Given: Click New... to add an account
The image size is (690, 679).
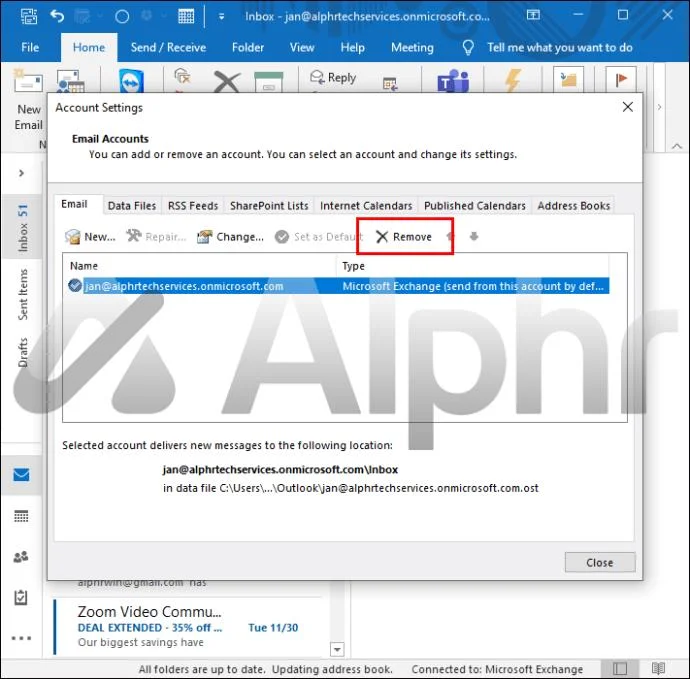Looking at the screenshot, I should point(90,237).
